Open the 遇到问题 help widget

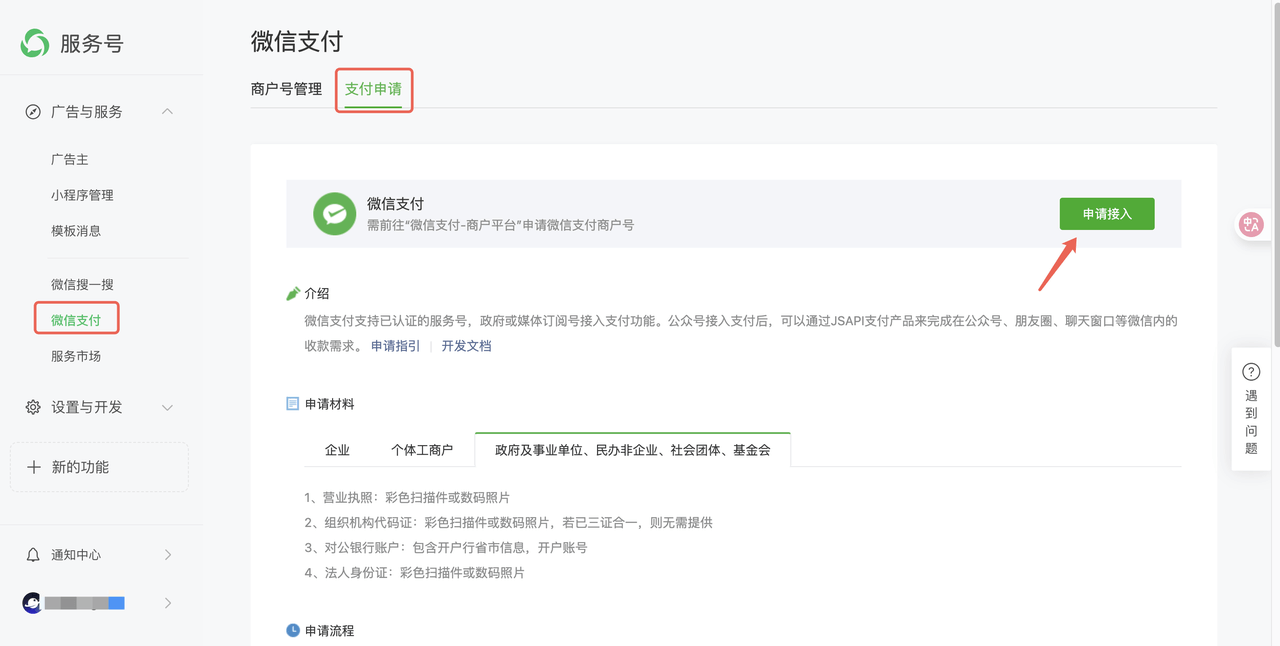pyautogui.click(x=1251, y=410)
